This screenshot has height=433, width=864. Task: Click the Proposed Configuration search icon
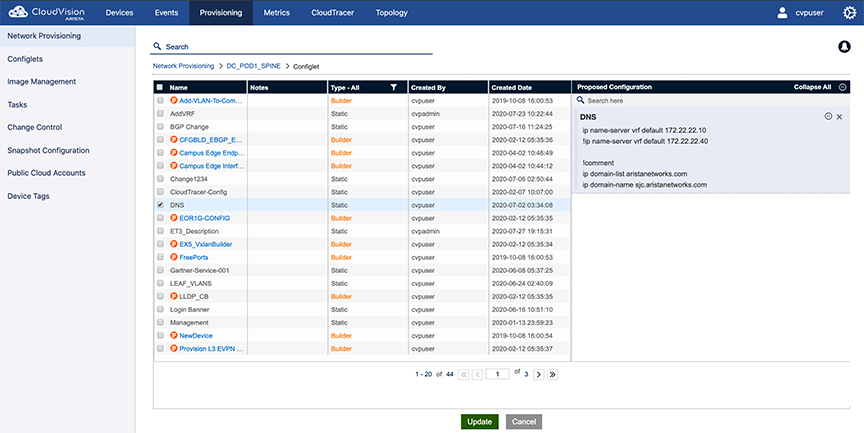[x=580, y=100]
